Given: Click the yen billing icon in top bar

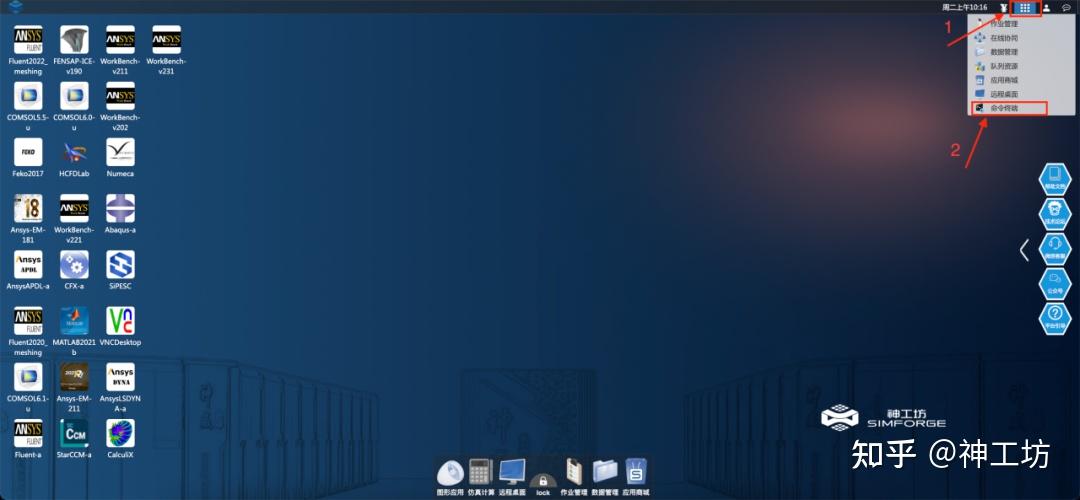Looking at the screenshot, I should [1004, 8].
